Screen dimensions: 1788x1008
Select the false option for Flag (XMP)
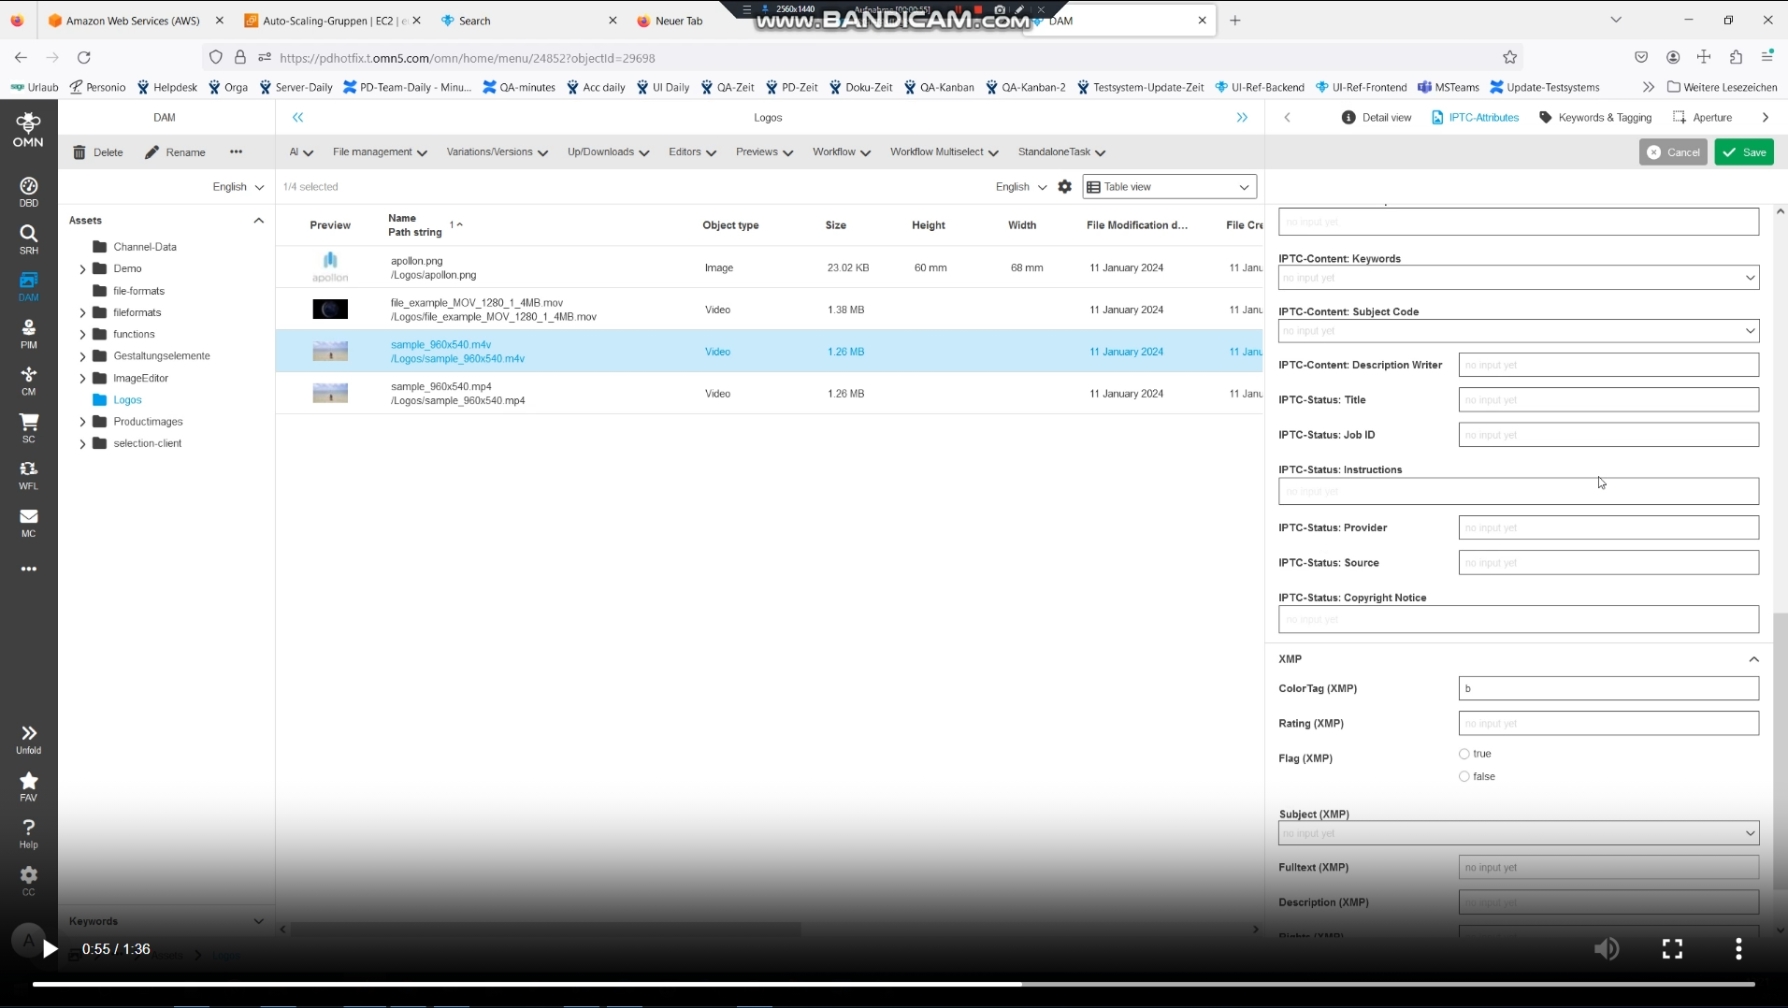[x=1464, y=777]
